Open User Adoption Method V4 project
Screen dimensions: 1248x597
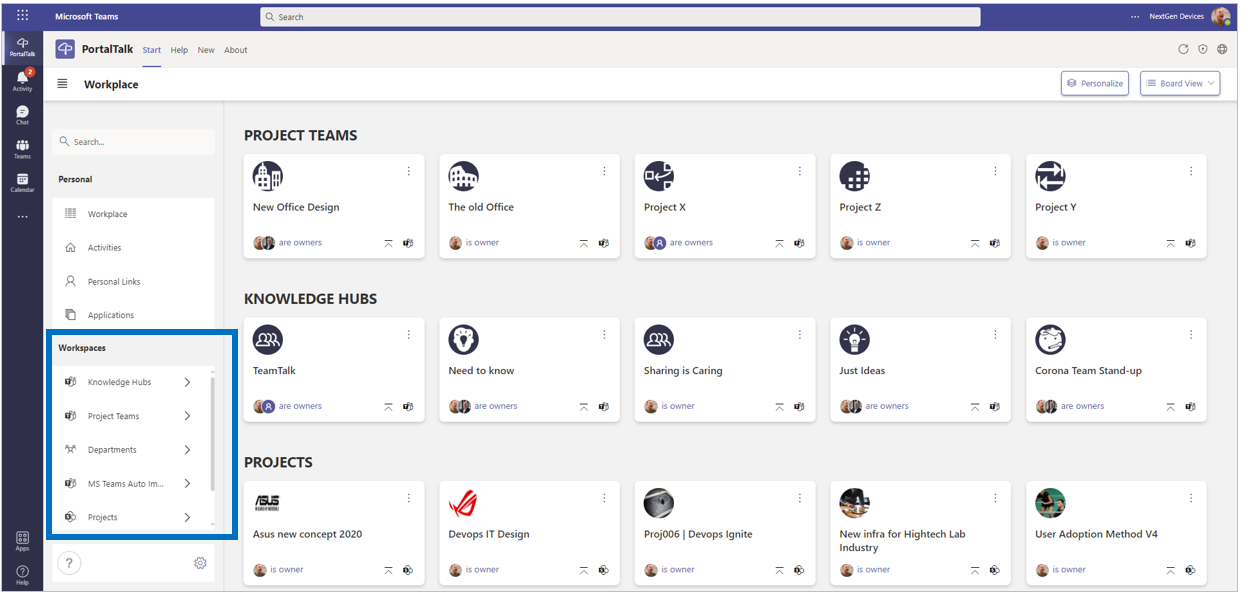tap(1096, 534)
